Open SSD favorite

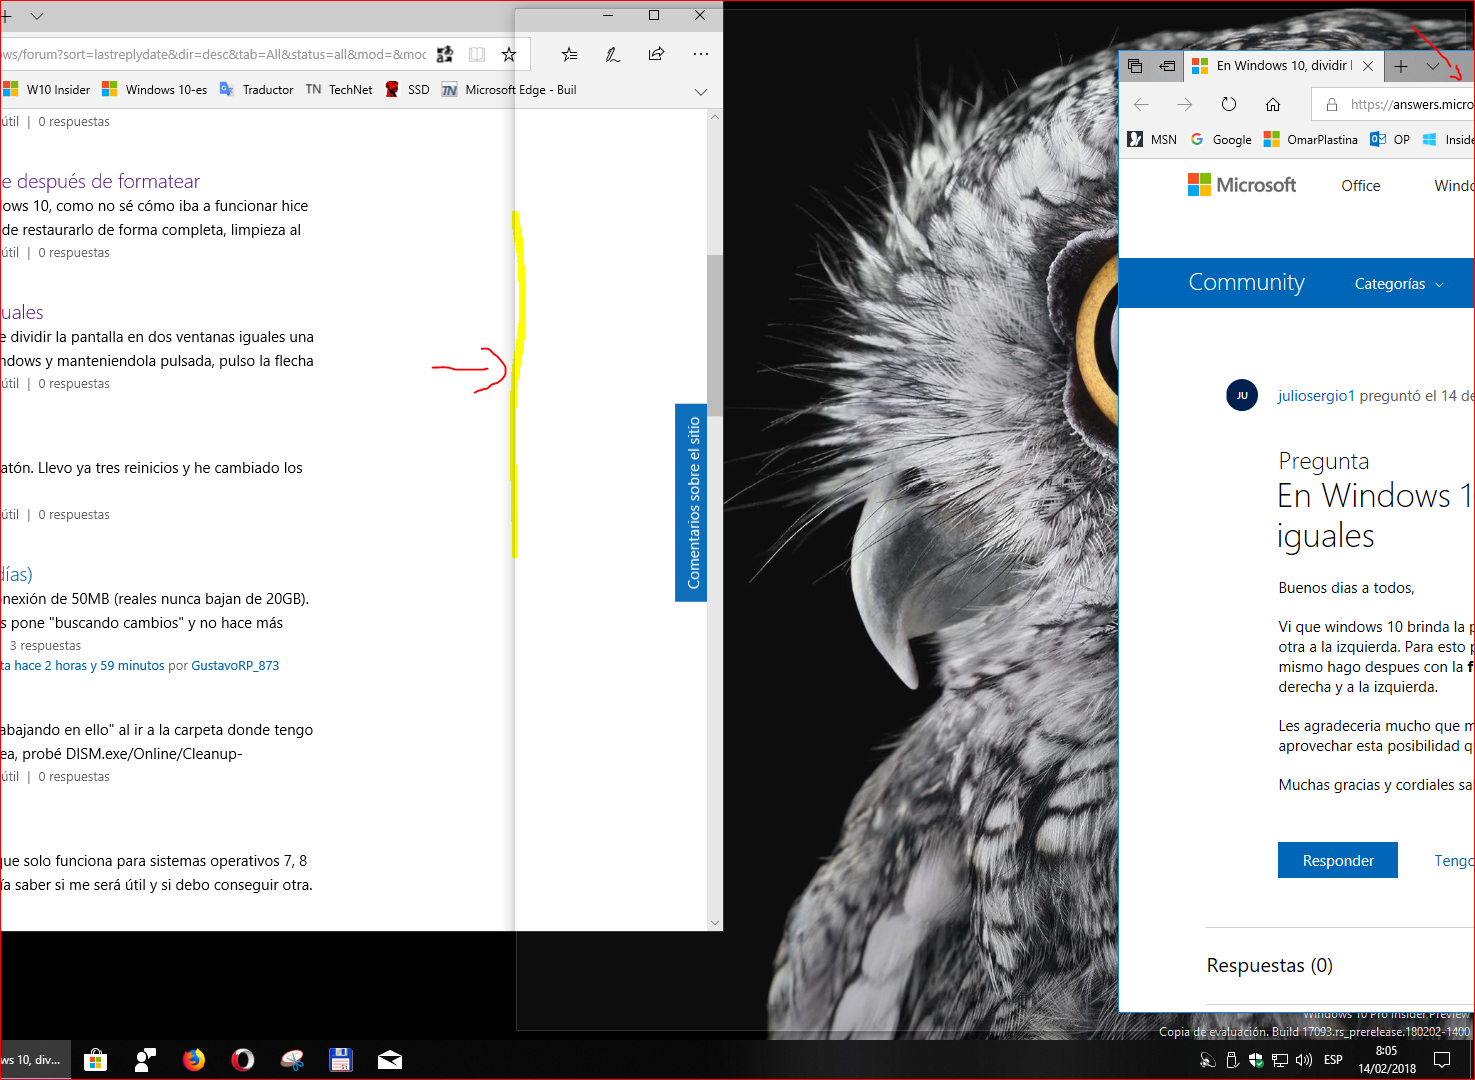click(407, 89)
